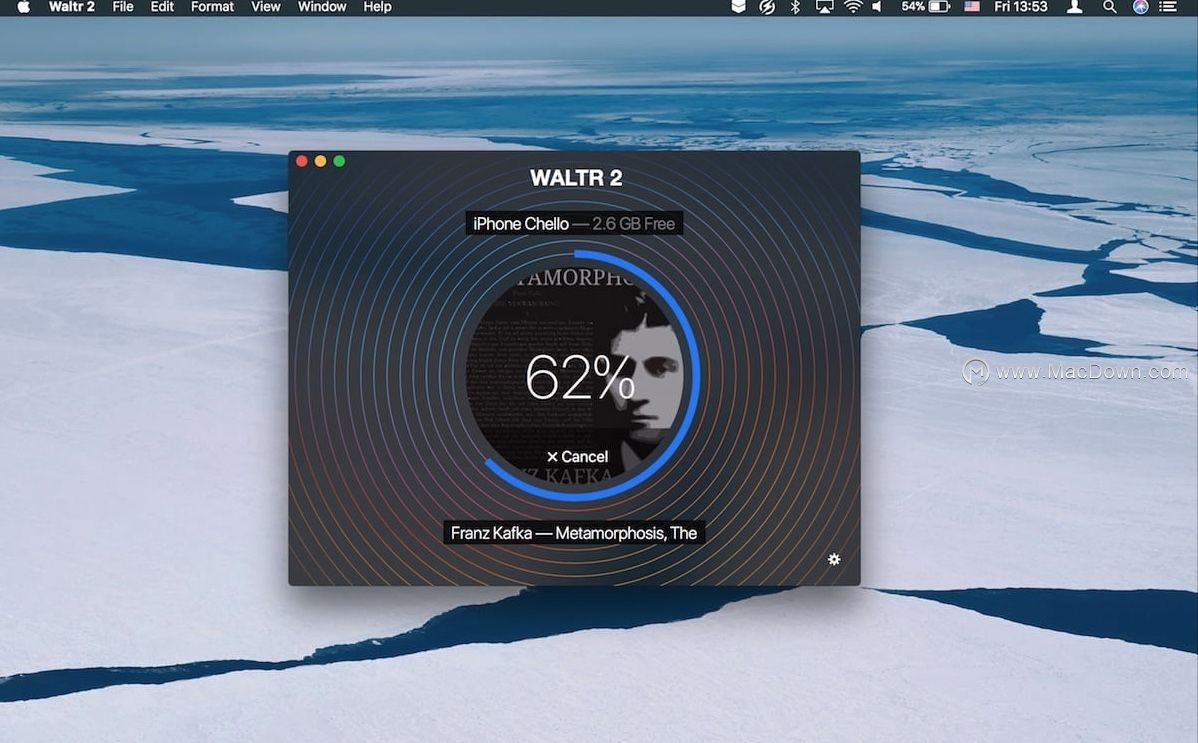The height and width of the screenshot is (743, 1198).
Task: Open the Waltr 2 application menu
Action: 72,7
